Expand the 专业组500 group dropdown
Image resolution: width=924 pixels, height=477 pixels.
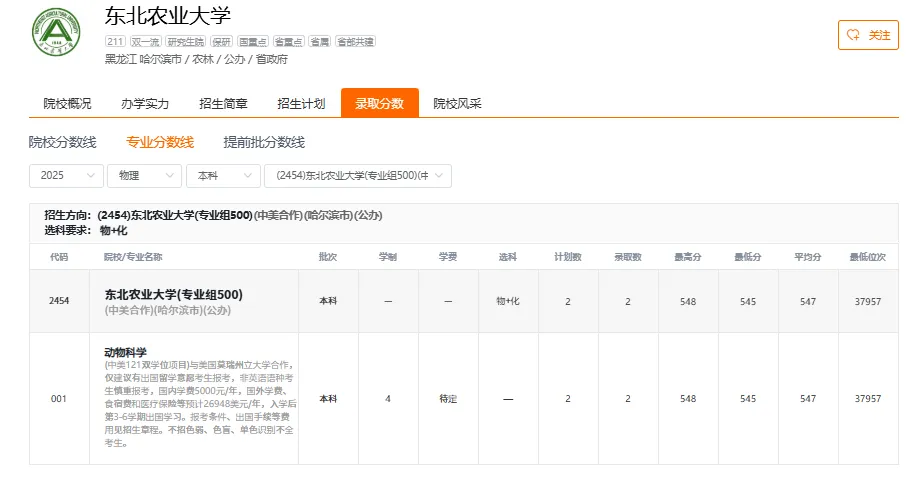358,176
